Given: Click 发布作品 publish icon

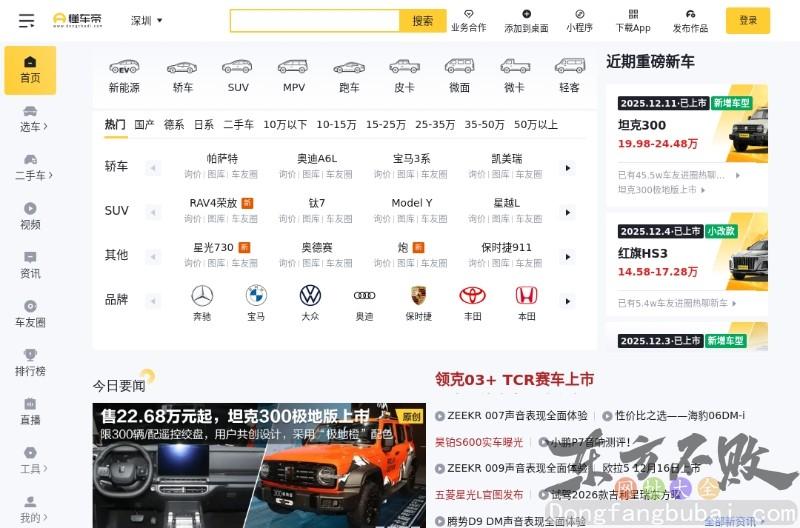Looking at the screenshot, I should (x=690, y=21).
